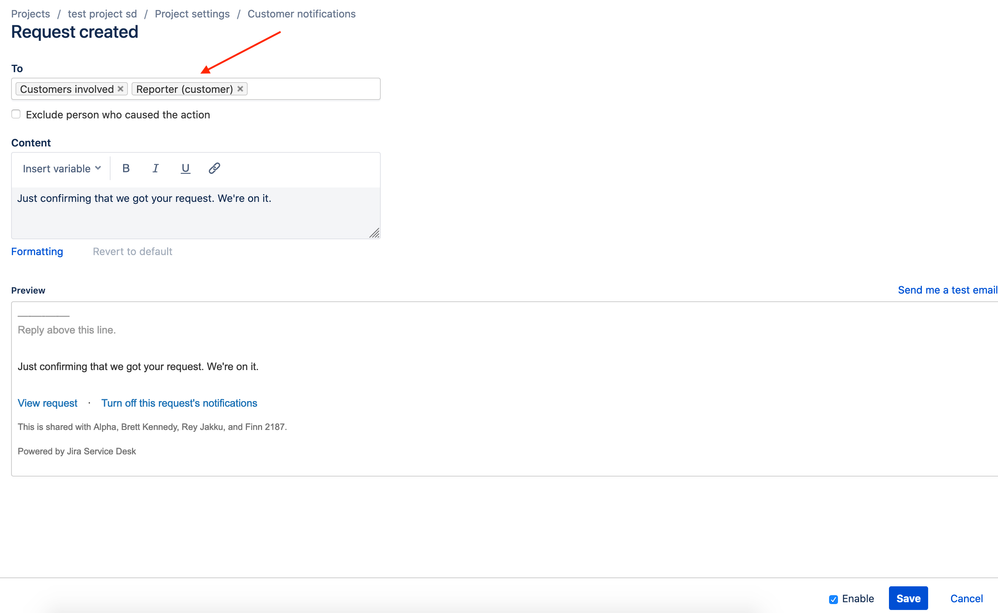Insert a link with the chain icon
Image resolution: width=998 pixels, height=613 pixels.
(x=214, y=169)
